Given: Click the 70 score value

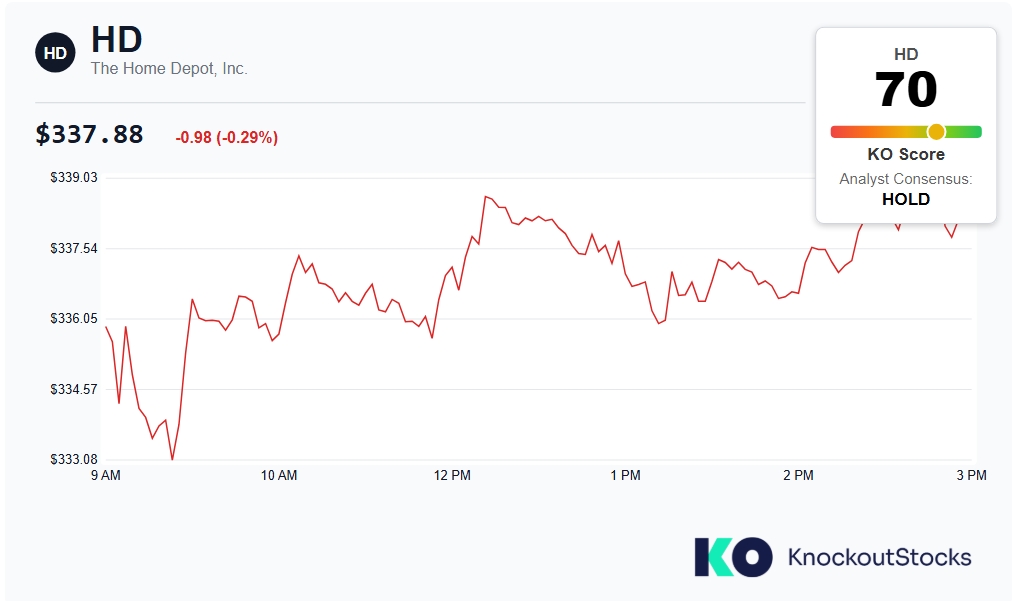Looking at the screenshot, I should click(906, 89).
